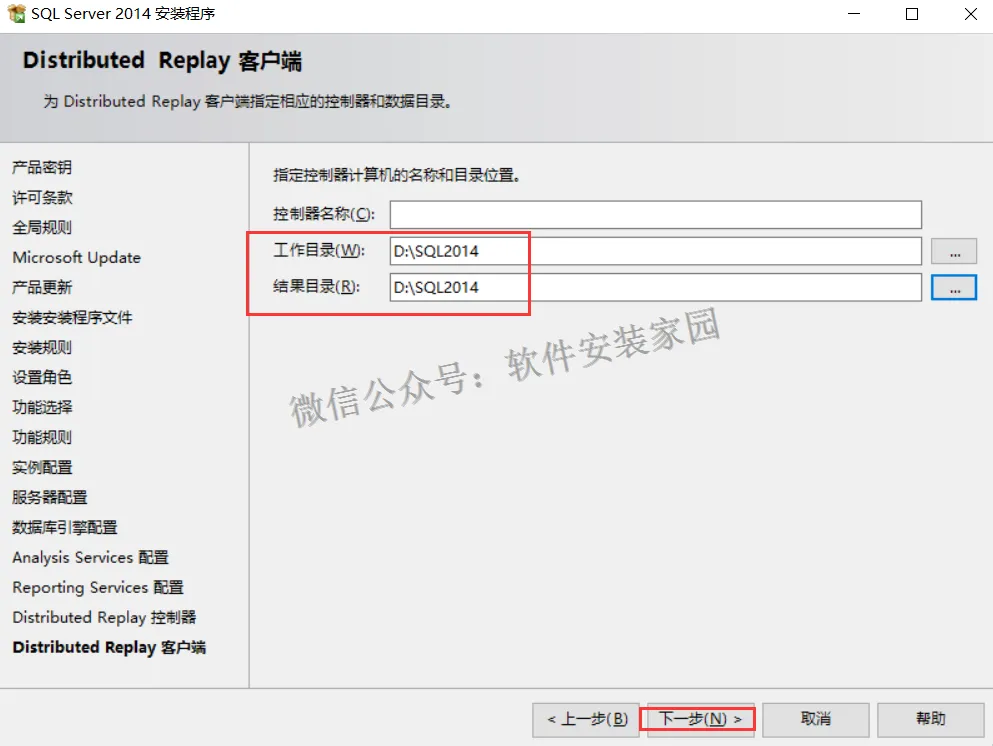Browse for the 工作目录 folder
This screenshot has height=746, width=993.
(x=954, y=251)
